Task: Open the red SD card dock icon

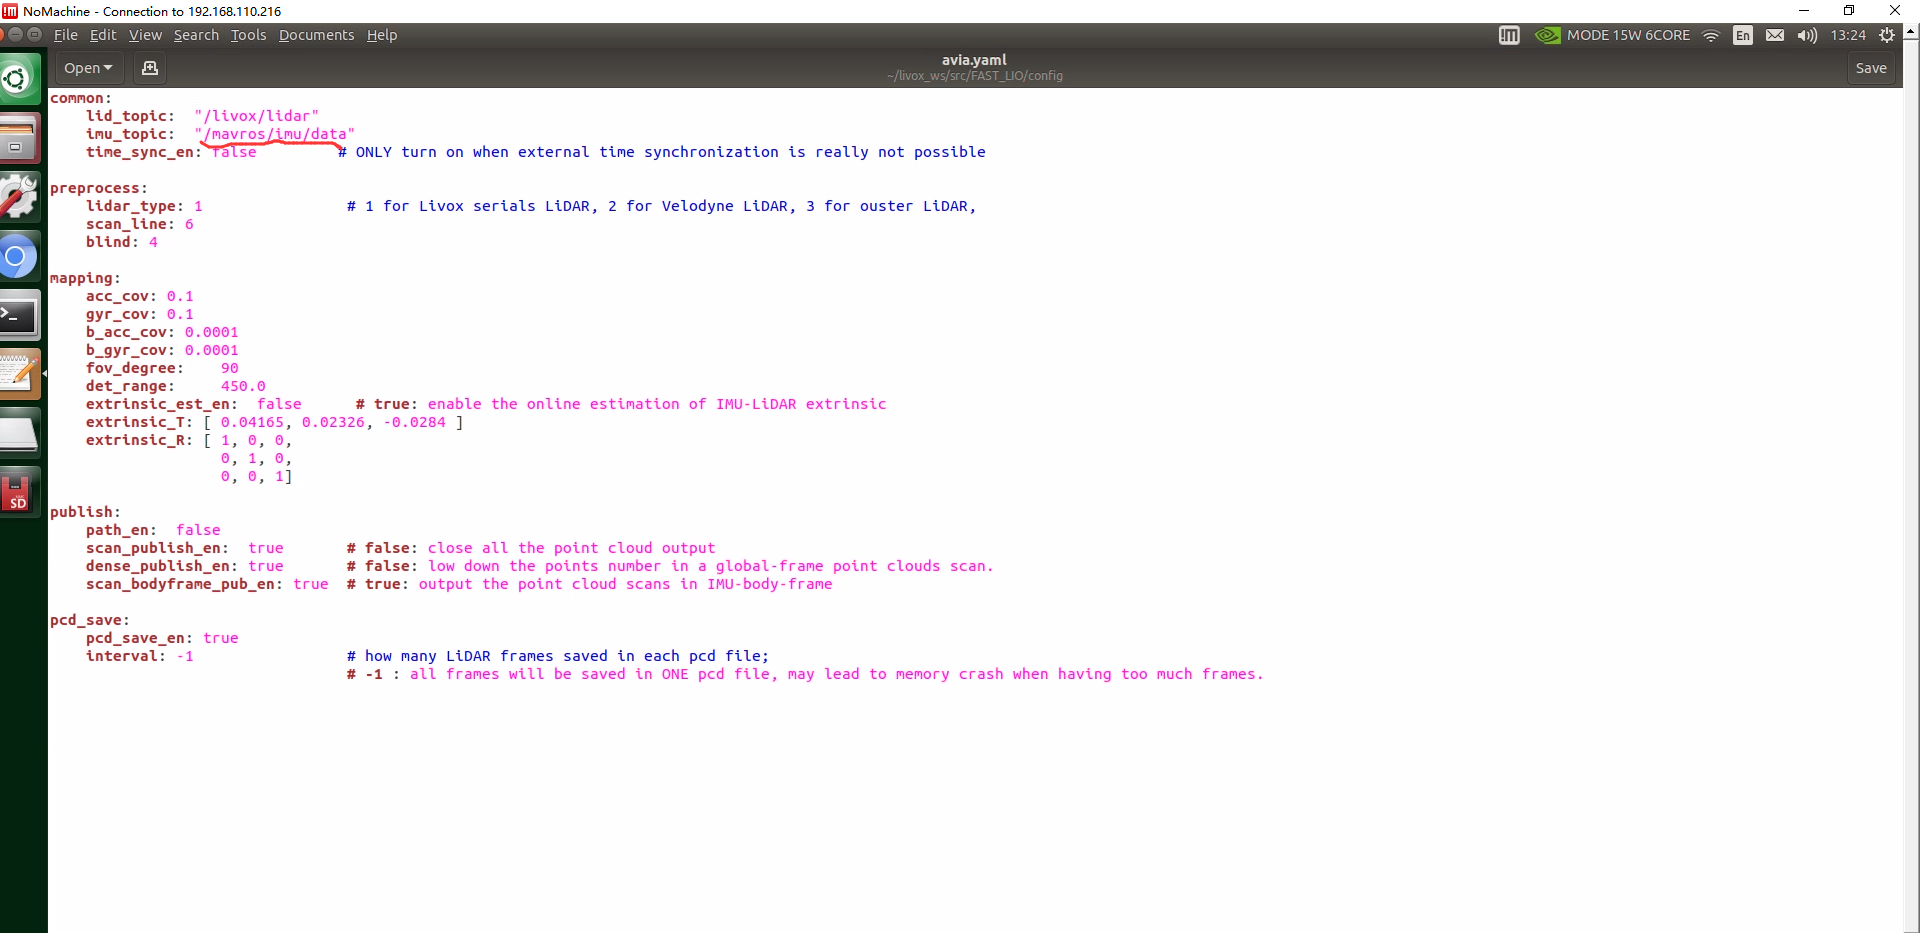Action: (x=18, y=493)
